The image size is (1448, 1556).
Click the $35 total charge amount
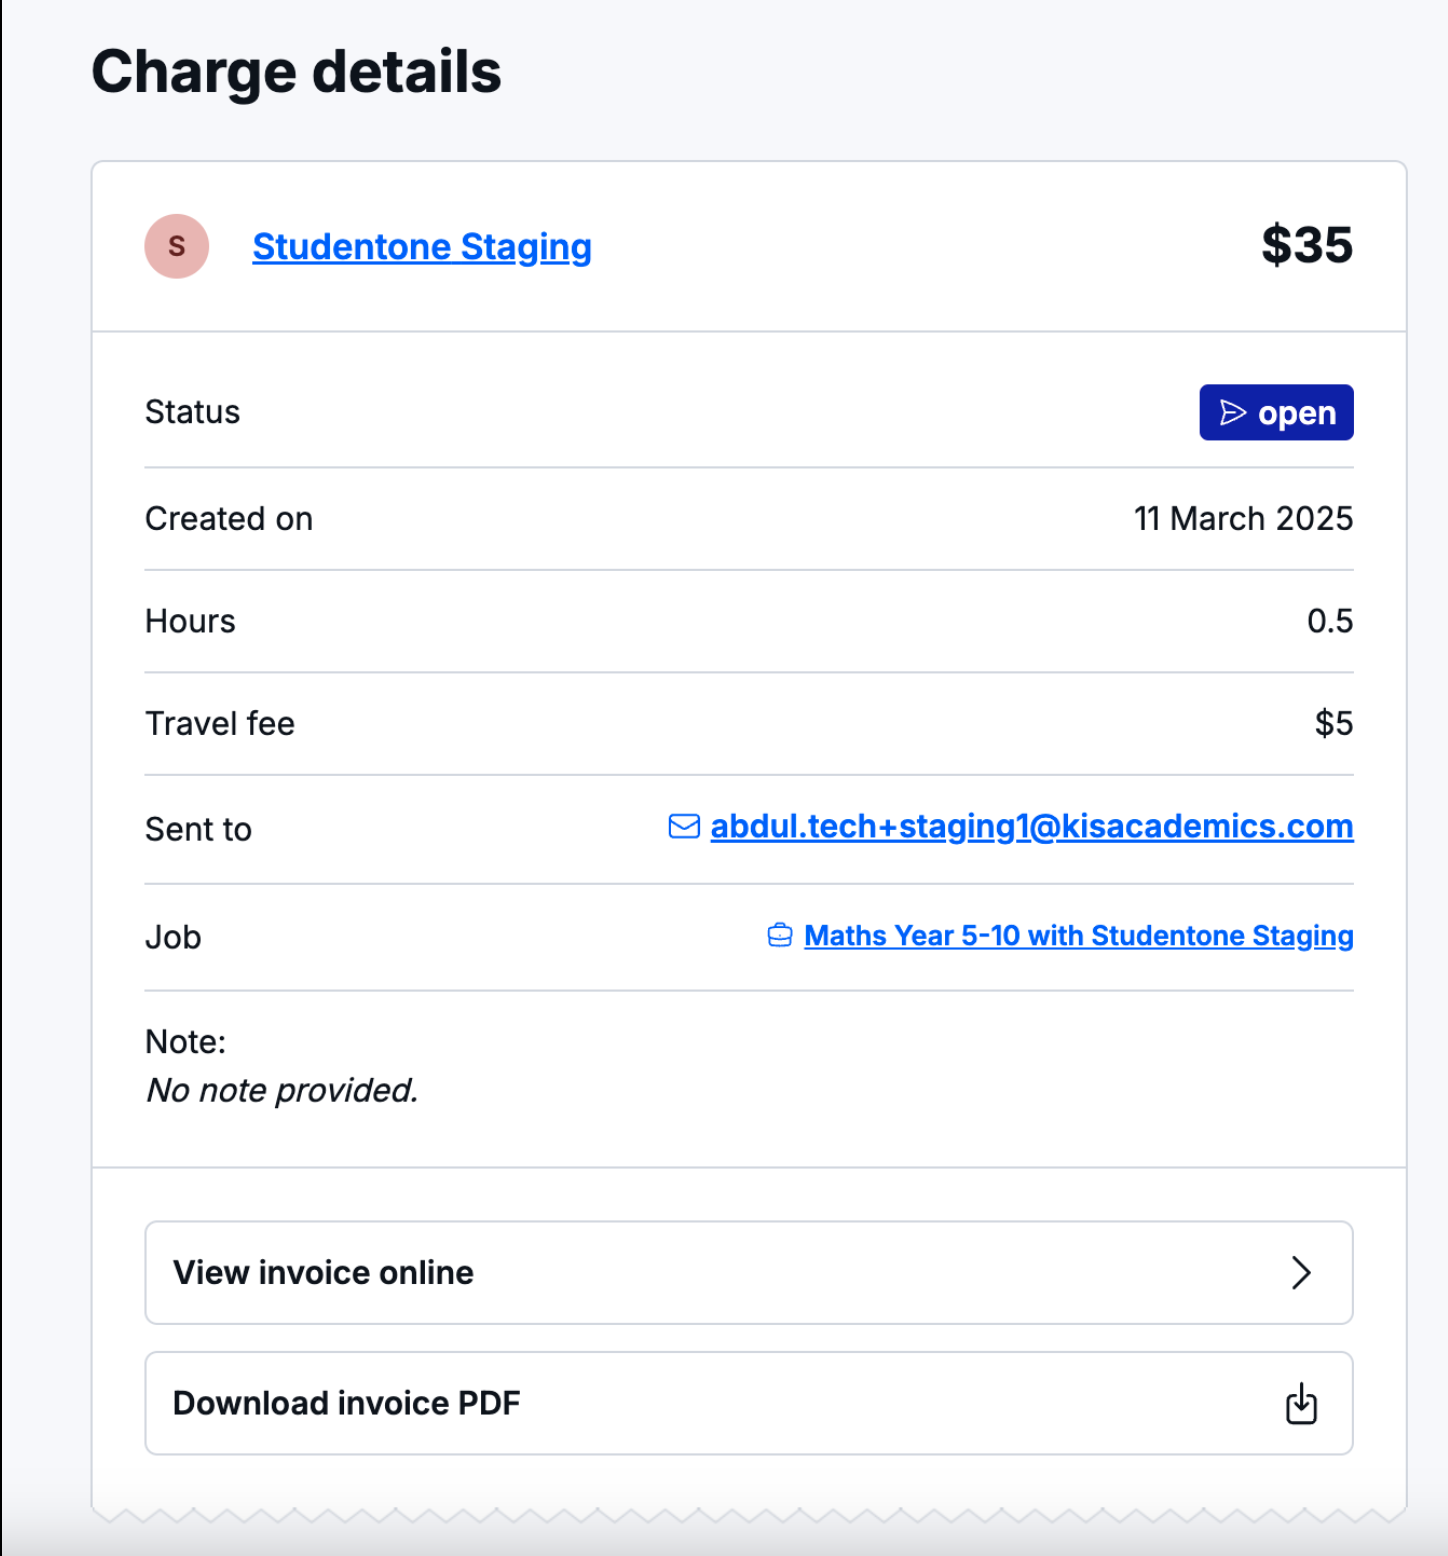[1306, 245]
